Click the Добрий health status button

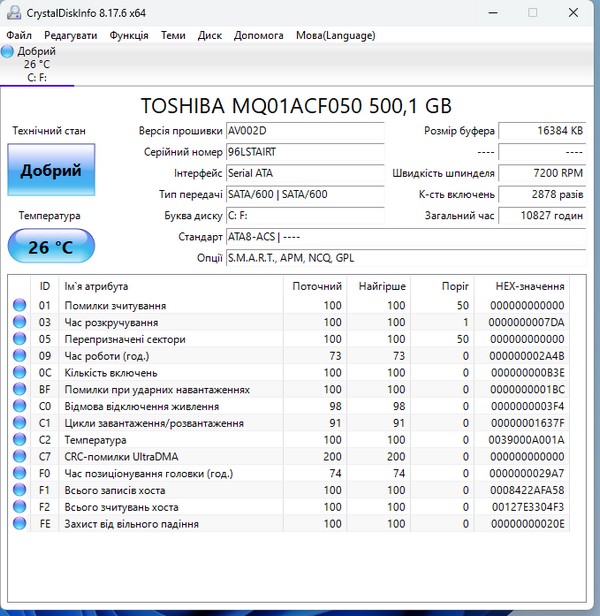click(x=51, y=170)
